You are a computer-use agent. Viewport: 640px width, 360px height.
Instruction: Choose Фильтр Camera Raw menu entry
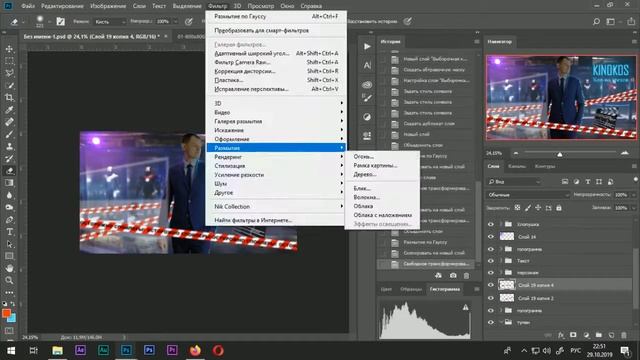point(276,62)
